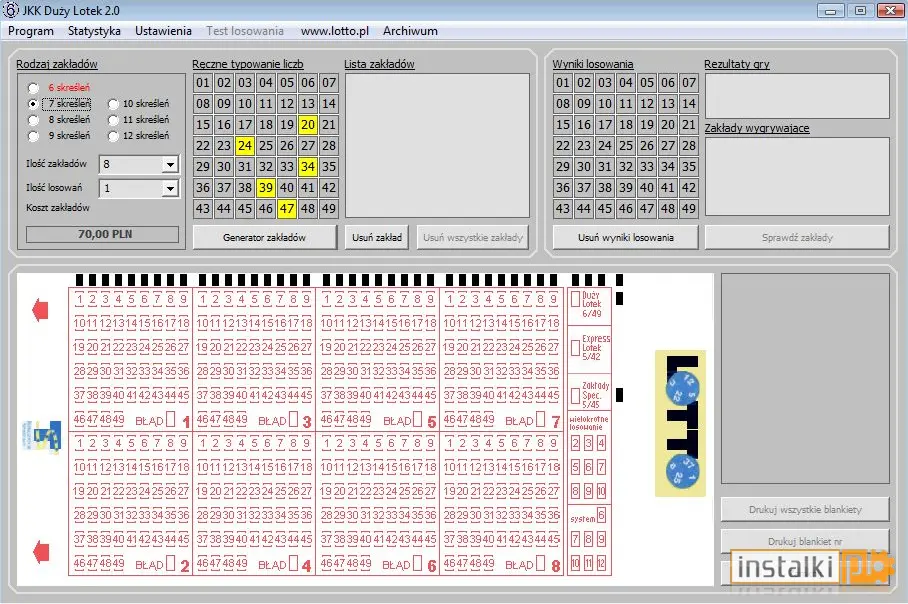Tick the BŁĄD box of coupon field 7
Screen dimensions: 908x604
tap(541, 419)
